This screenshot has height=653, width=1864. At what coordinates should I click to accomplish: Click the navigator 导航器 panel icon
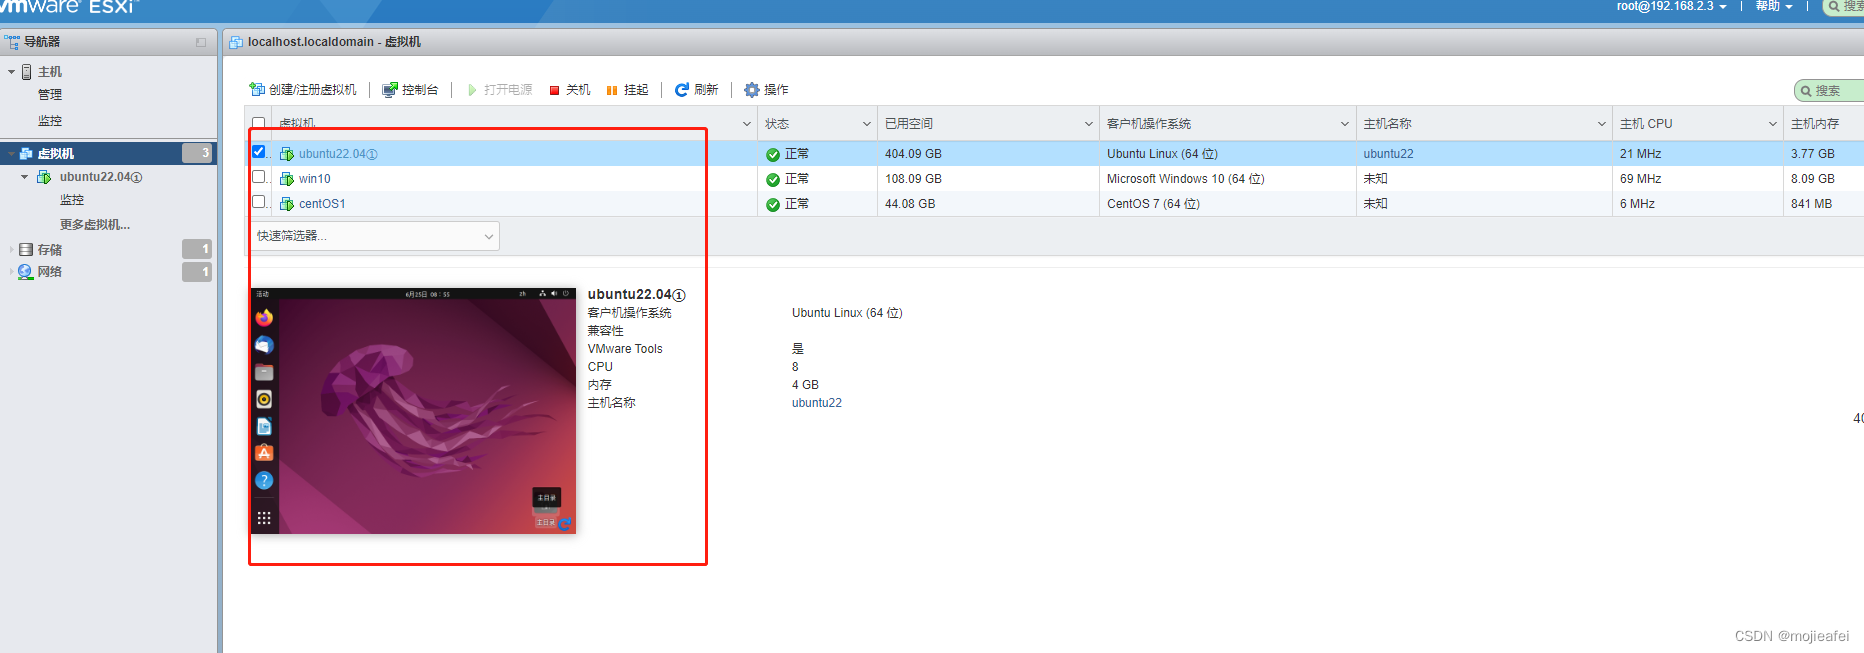12,42
